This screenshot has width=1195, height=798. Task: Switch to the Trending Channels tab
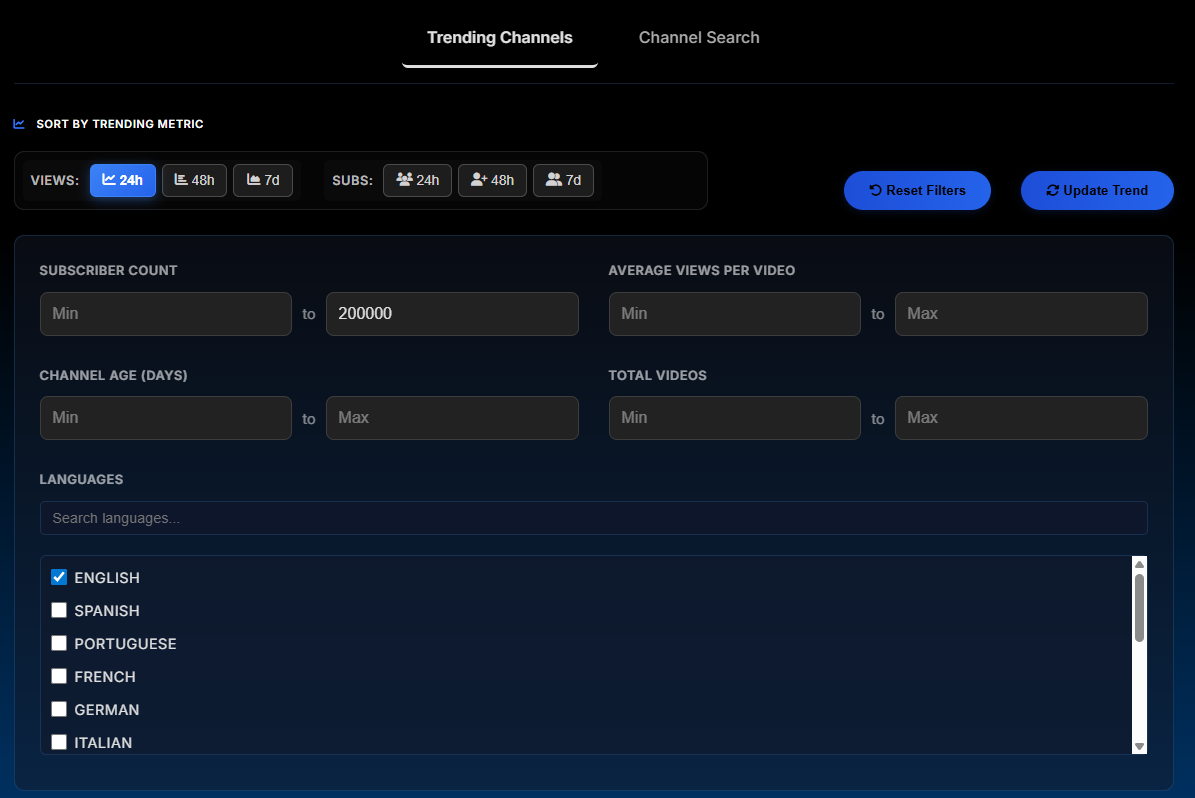point(499,38)
